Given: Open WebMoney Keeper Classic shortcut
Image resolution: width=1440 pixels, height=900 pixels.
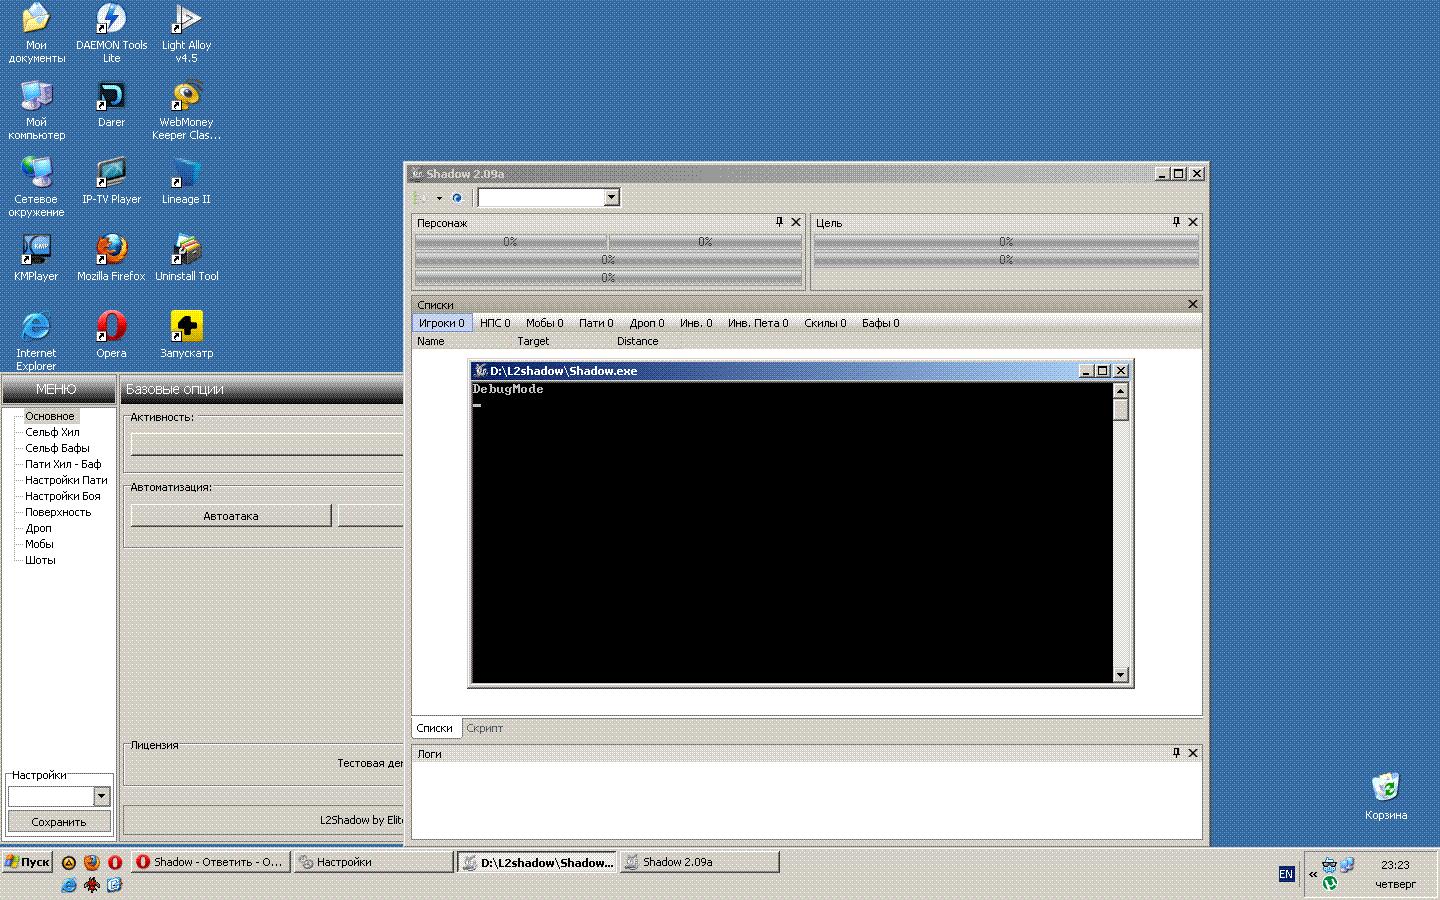Looking at the screenshot, I should pos(186,110).
